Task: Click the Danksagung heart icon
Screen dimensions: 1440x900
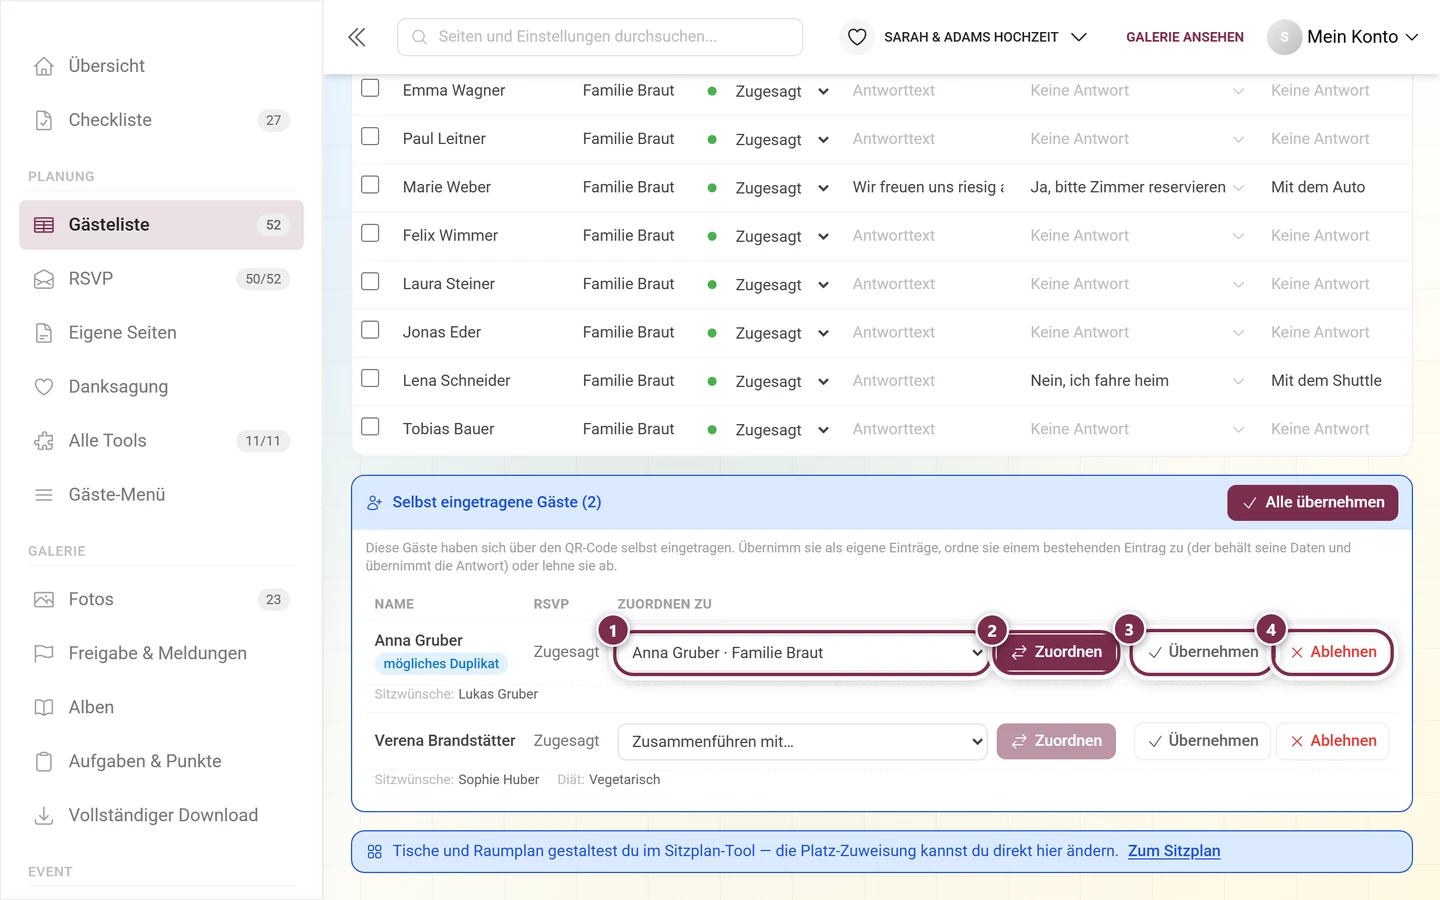Action: tap(44, 387)
